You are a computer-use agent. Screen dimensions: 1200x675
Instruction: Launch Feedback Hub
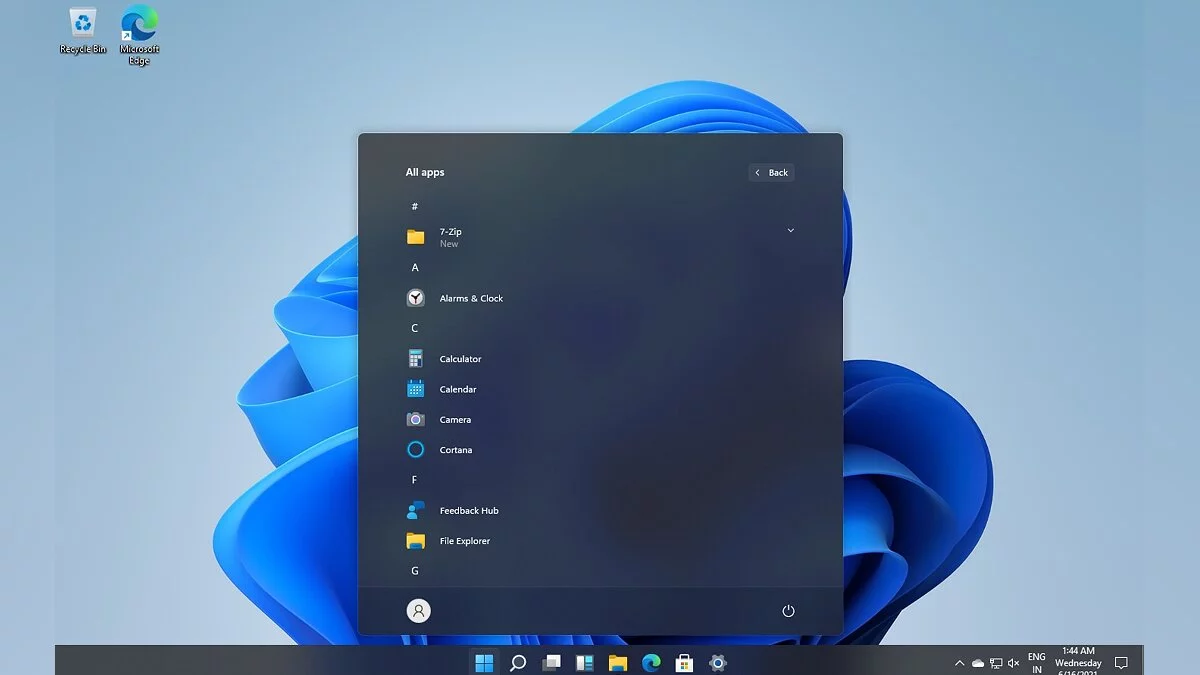(468, 511)
